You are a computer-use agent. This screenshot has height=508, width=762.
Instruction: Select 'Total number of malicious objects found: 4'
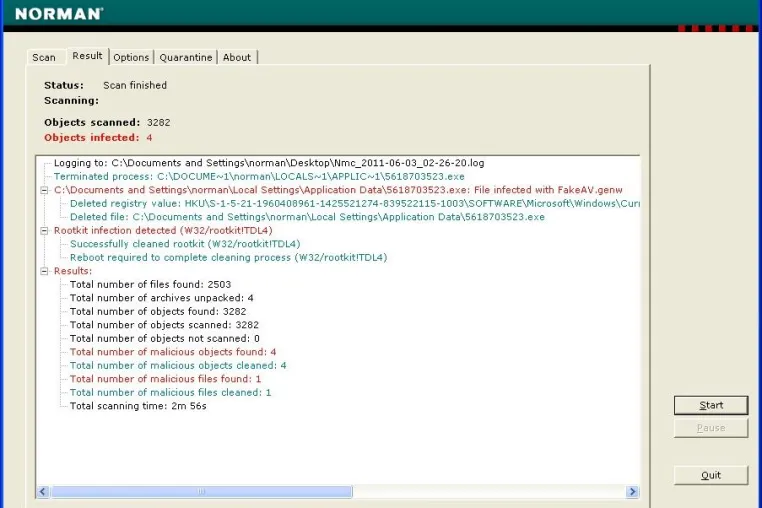pos(173,352)
